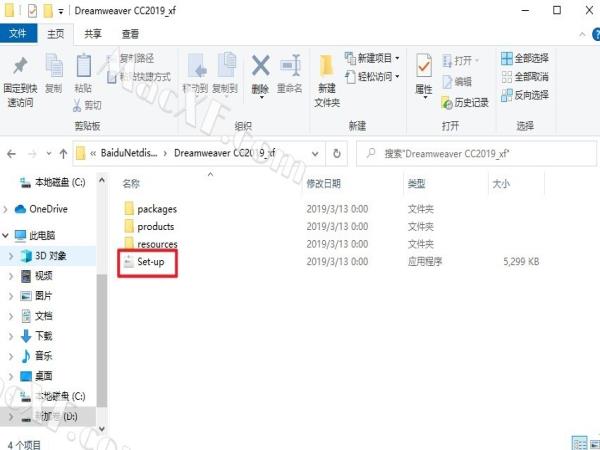This screenshot has width=600, height=450.
Task: Click the Delete X icon
Action: click(261, 65)
